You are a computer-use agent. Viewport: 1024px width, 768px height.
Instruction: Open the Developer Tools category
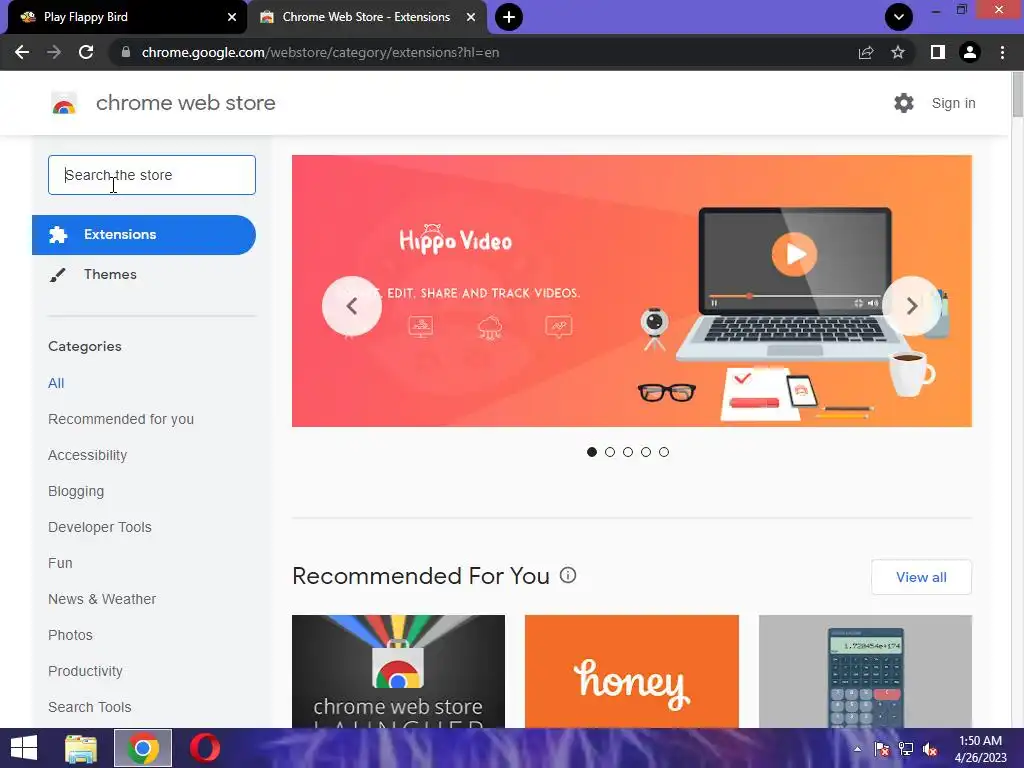point(100,527)
